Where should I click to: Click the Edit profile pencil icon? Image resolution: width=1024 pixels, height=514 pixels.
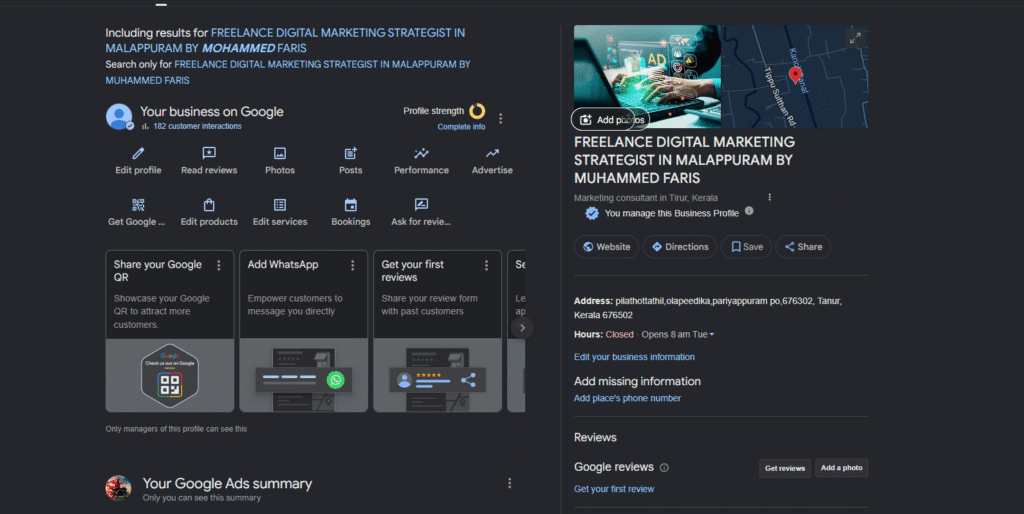[138, 154]
